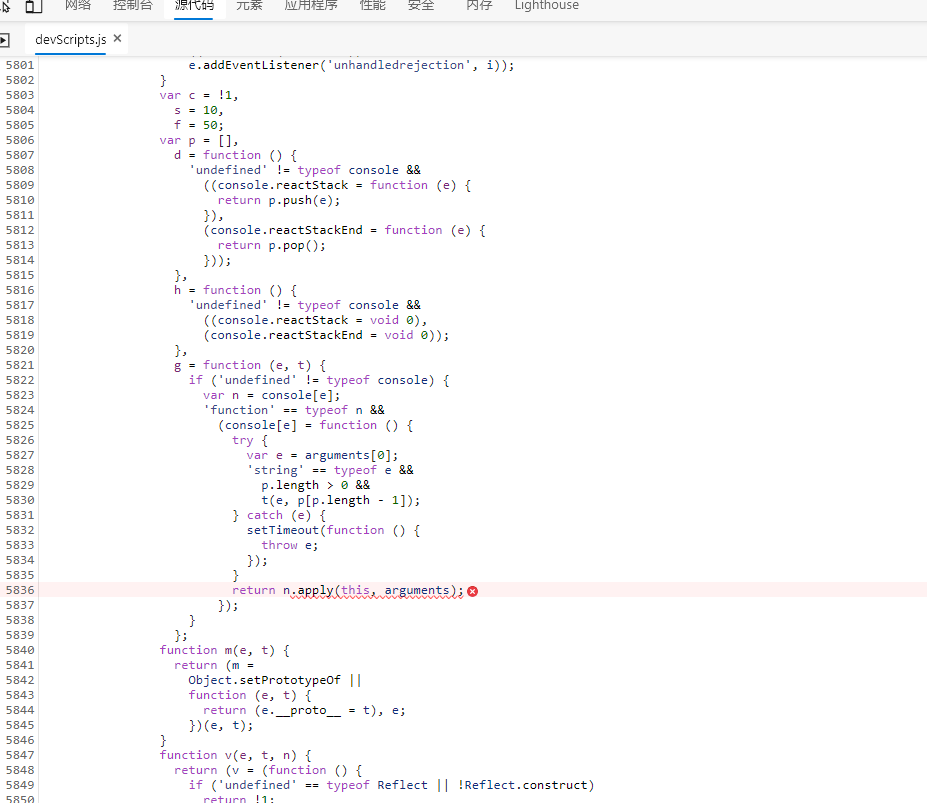927x803 pixels.
Task: Click 'f = 50;' on line 5805
Action: tap(199, 125)
